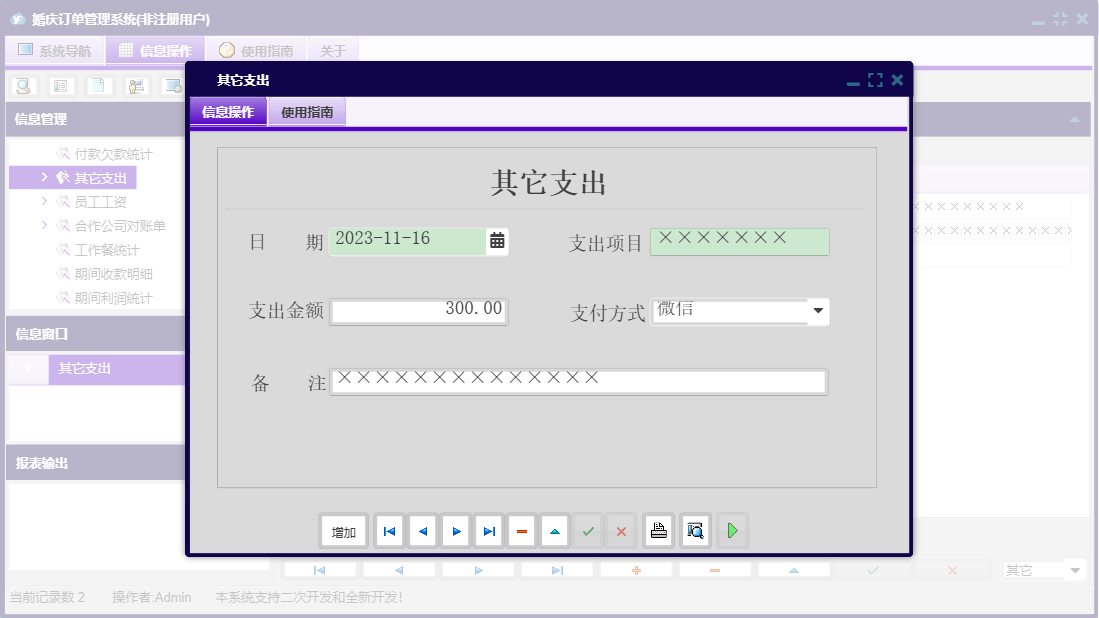The image size is (1099, 618).
Task: Go to previous record with the blue arrow
Action: pos(422,531)
